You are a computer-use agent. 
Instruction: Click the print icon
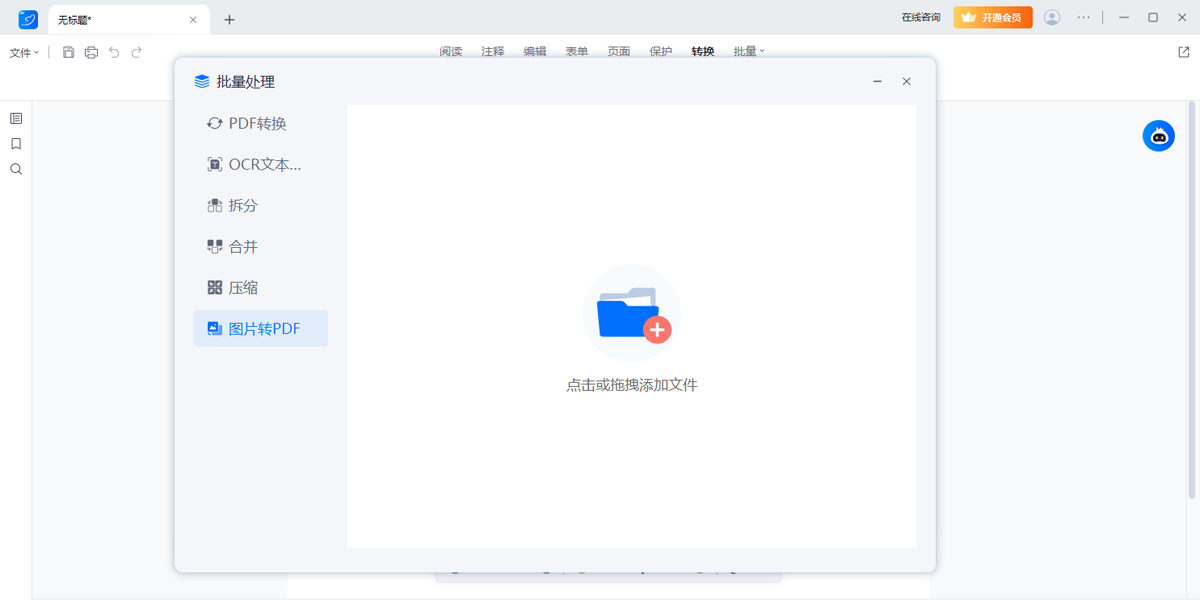click(91, 52)
